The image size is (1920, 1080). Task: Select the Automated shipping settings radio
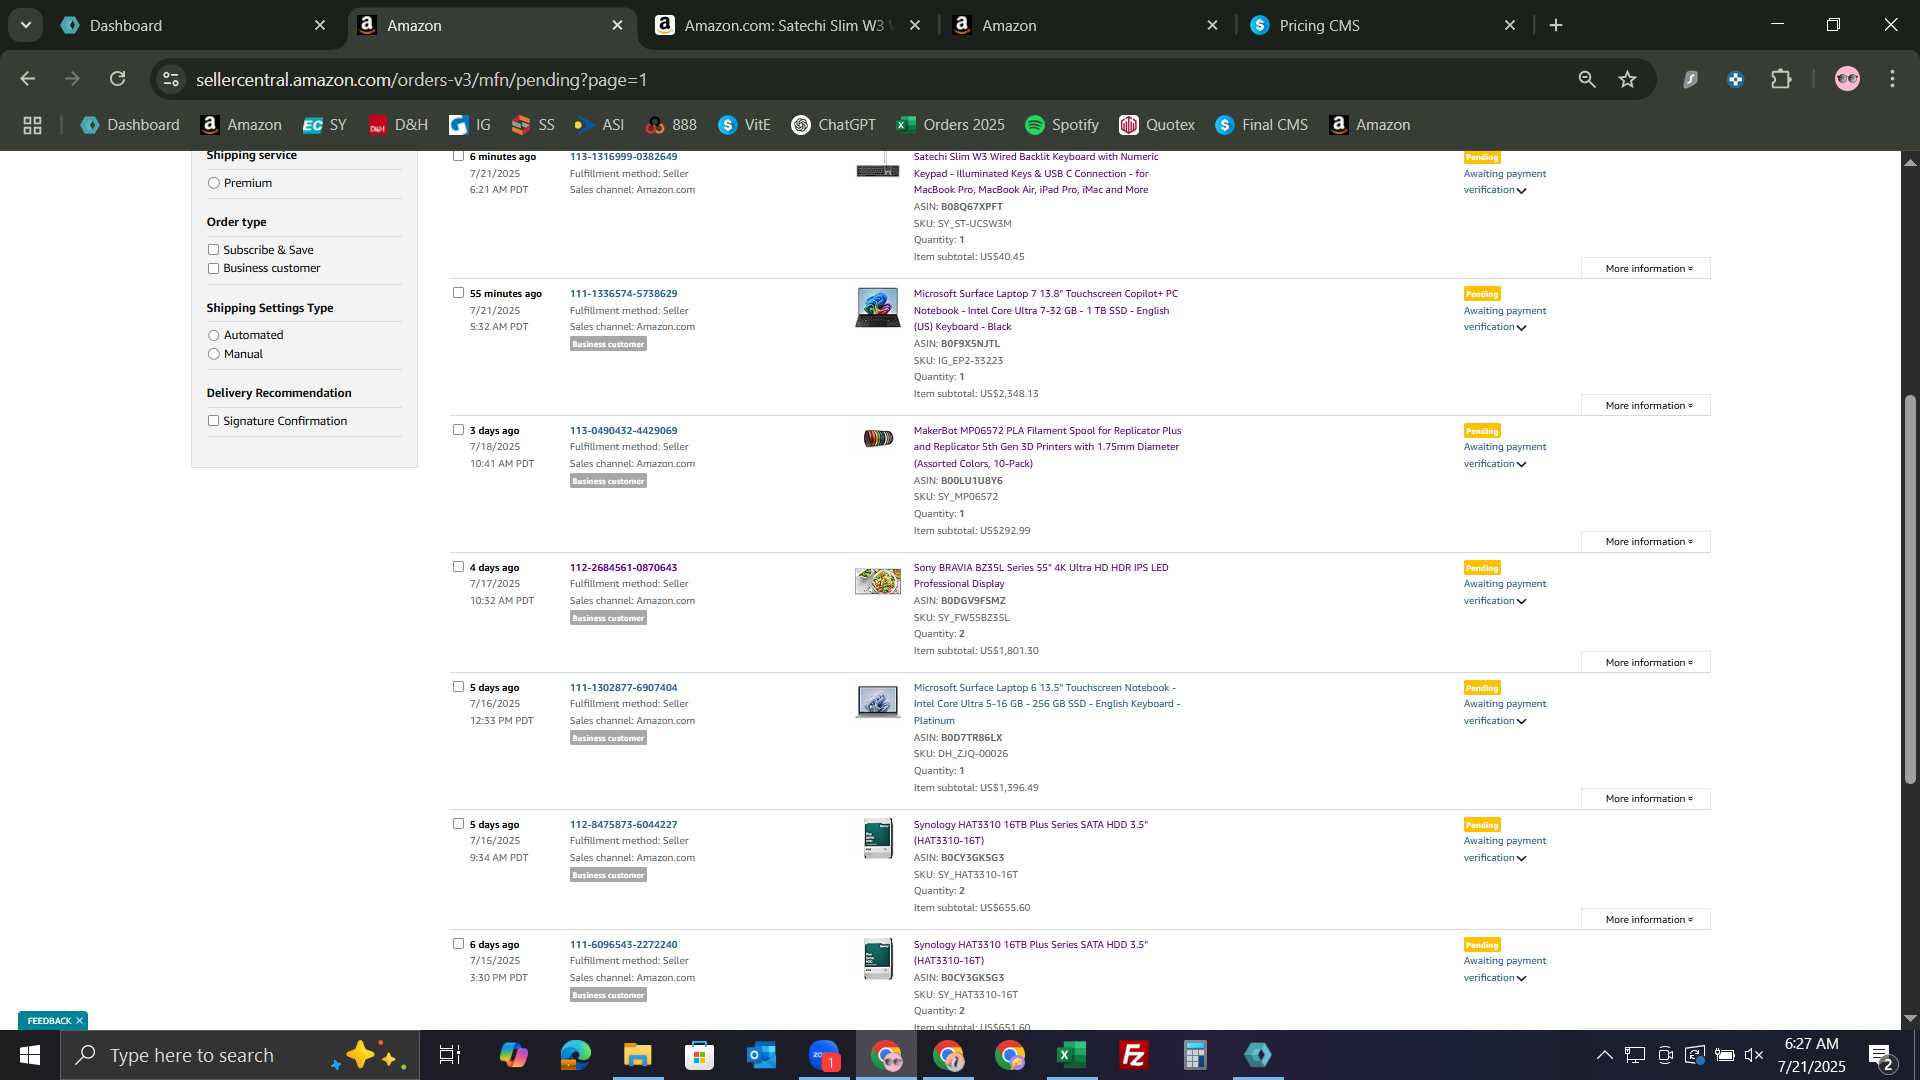(x=213, y=335)
